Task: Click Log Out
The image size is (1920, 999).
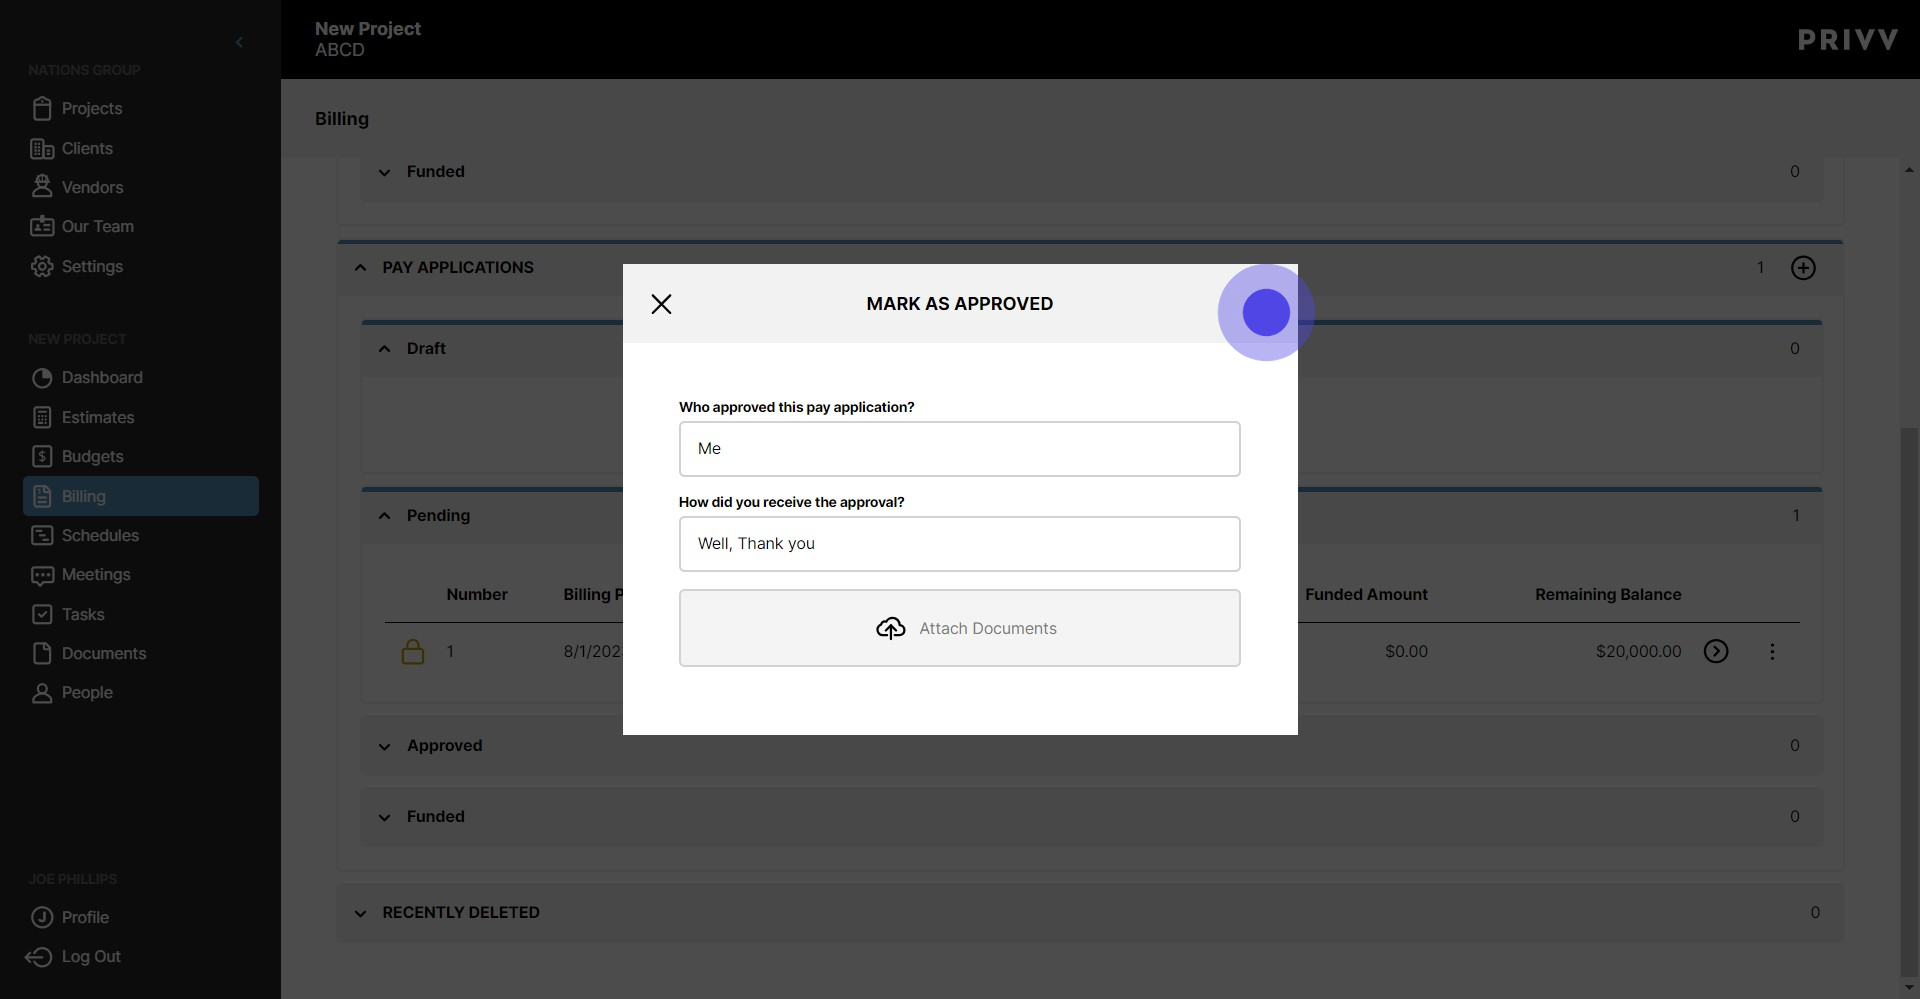Action: (91, 956)
